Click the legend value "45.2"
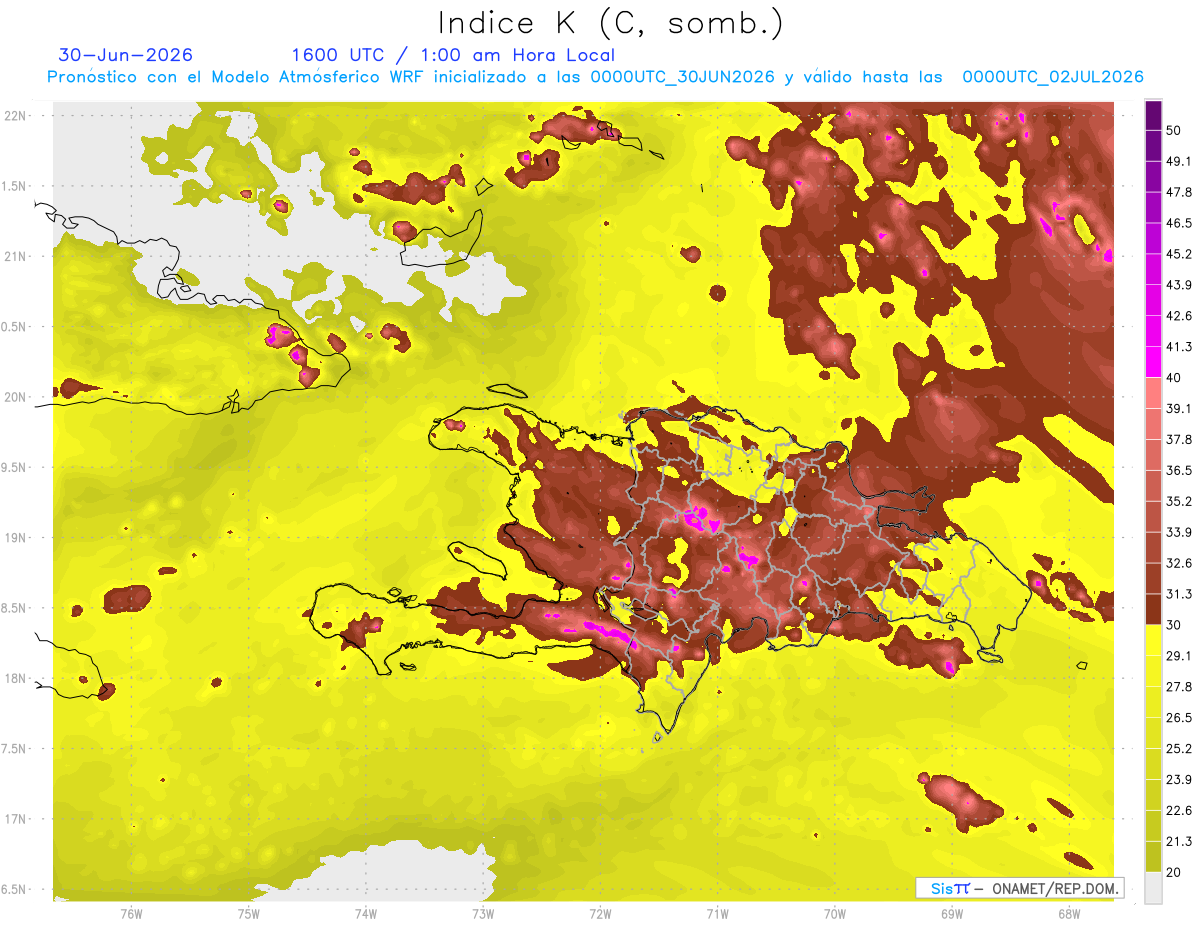The height and width of the screenshot is (927, 1200). click(1178, 254)
